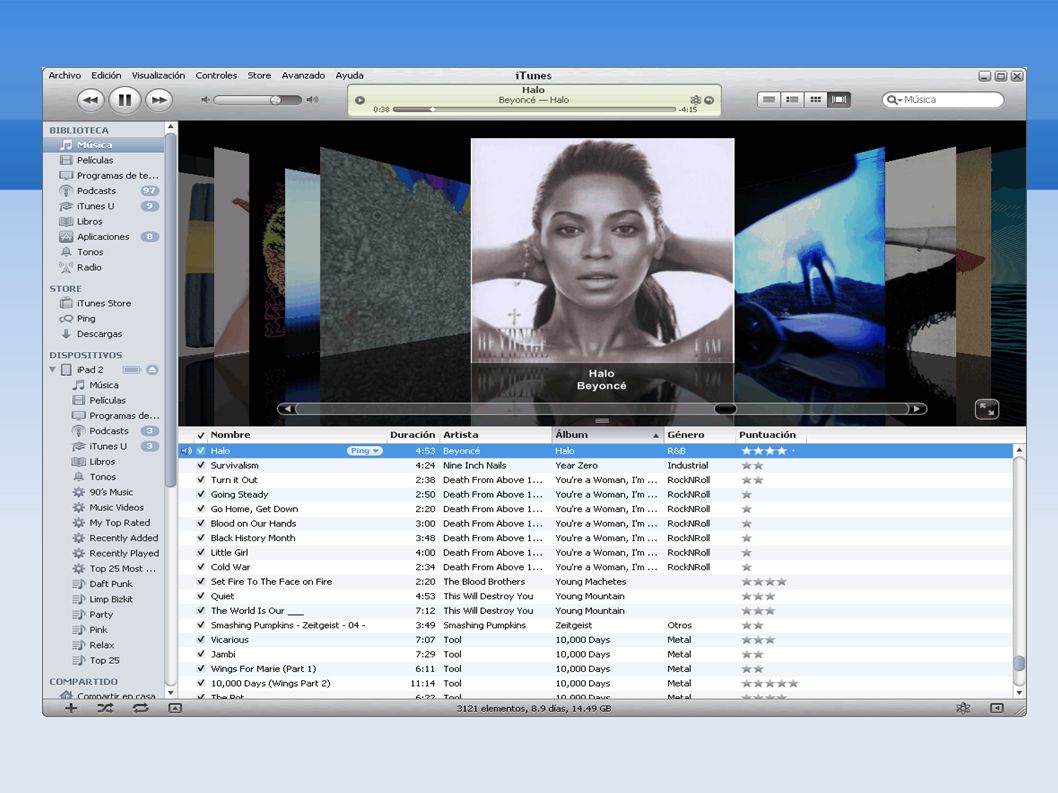Uncheck the Going Steady checkbox
This screenshot has width=1058, height=793.
(x=200, y=494)
